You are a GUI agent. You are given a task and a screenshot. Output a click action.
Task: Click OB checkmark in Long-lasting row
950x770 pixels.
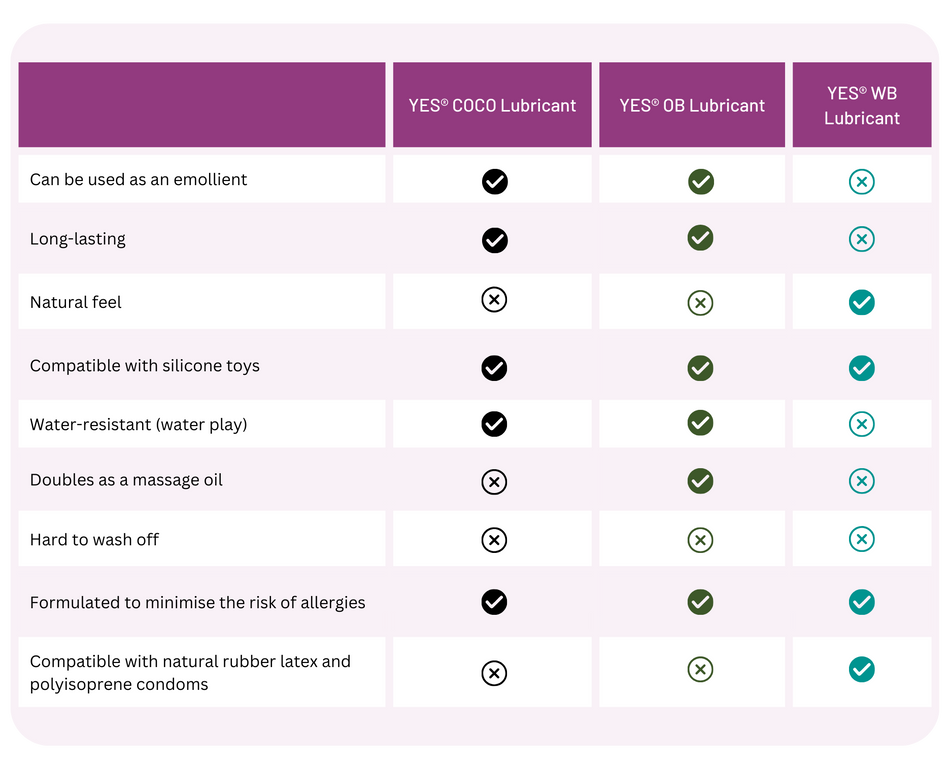[700, 237]
